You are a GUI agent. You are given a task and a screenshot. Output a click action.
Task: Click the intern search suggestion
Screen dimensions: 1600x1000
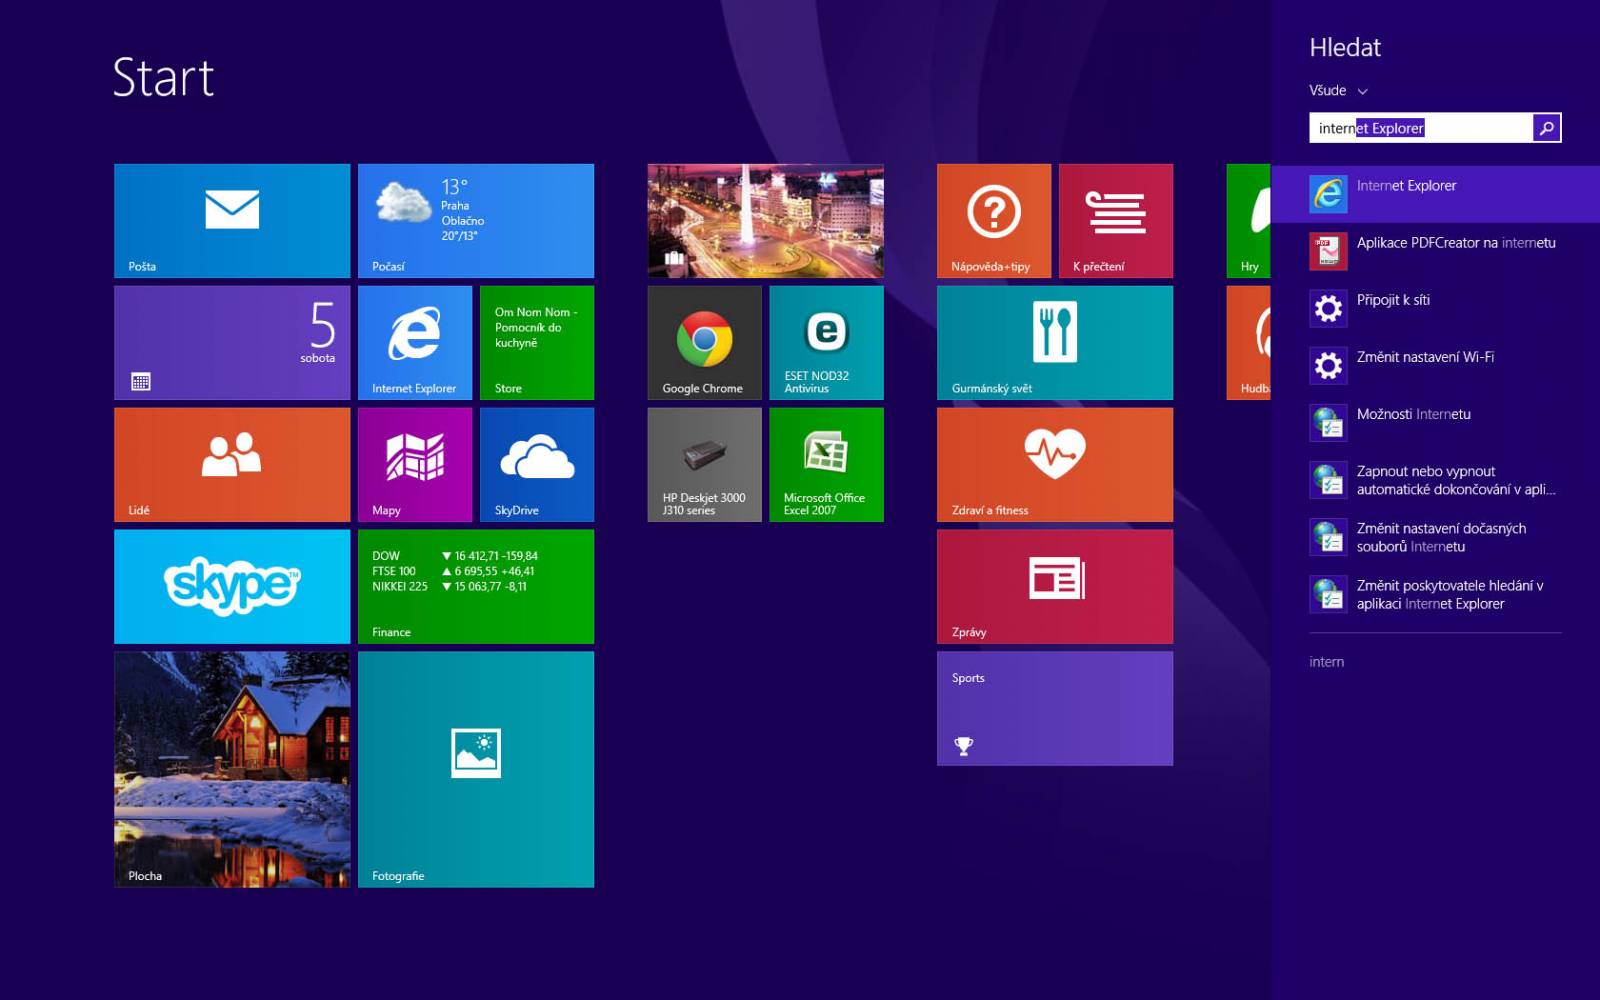pyautogui.click(x=1327, y=662)
